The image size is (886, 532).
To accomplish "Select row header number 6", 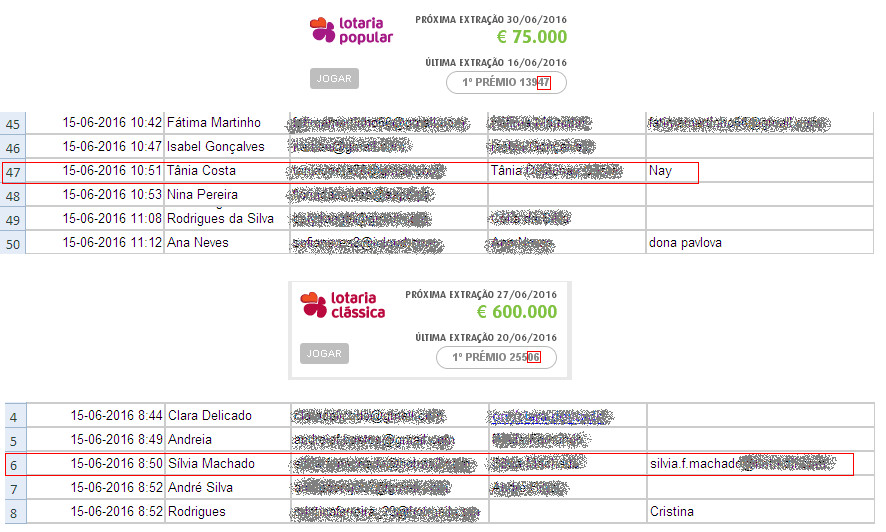I will (13, 464).
